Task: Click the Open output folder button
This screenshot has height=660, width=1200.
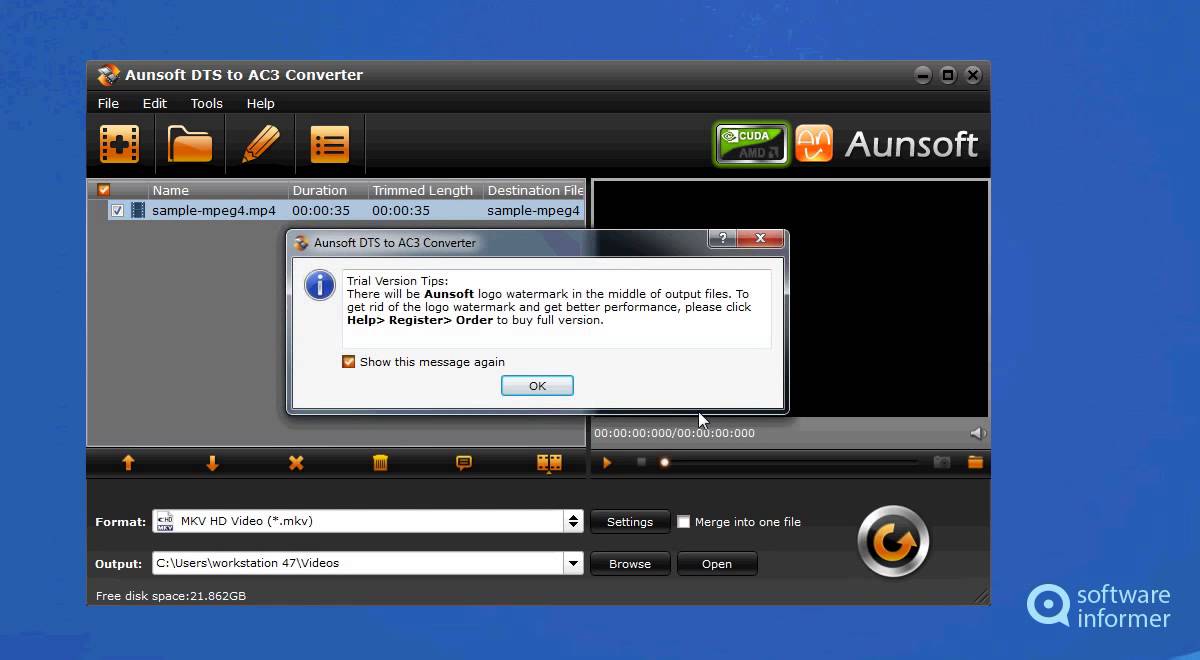Action: click(x=717, y=563)
